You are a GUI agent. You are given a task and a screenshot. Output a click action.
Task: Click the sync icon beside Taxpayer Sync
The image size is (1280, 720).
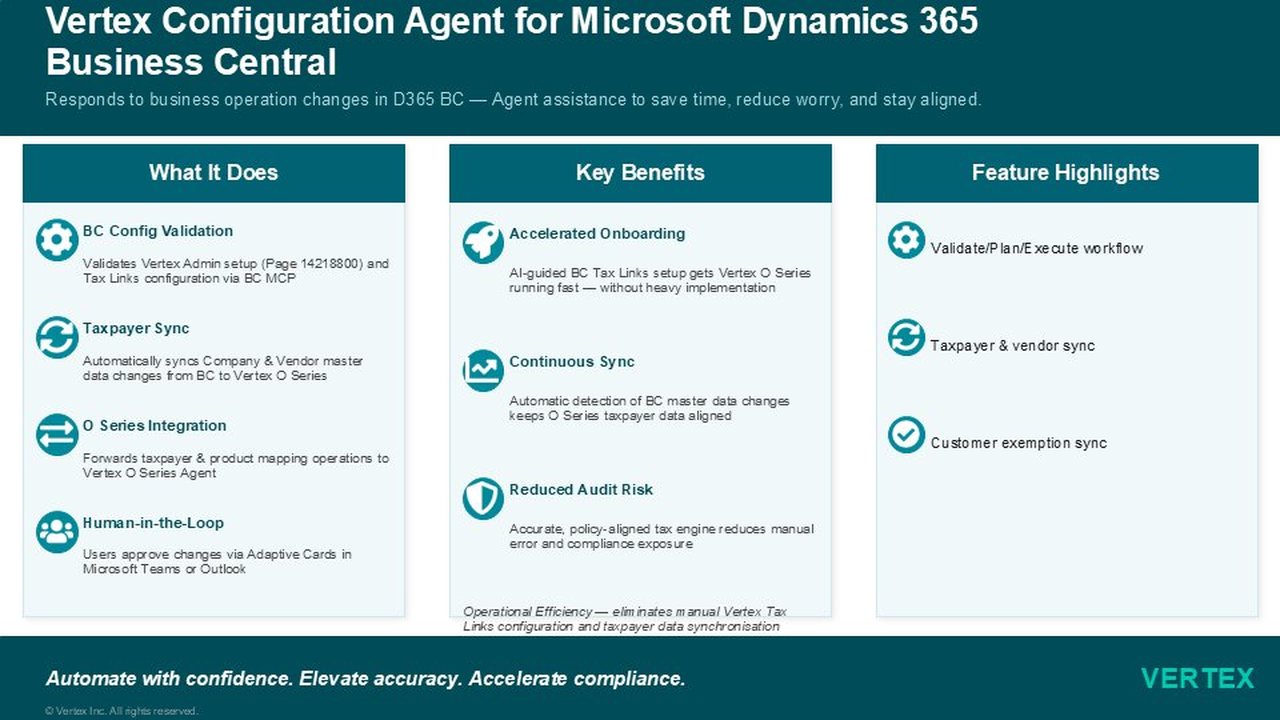[x=57, y=337]
